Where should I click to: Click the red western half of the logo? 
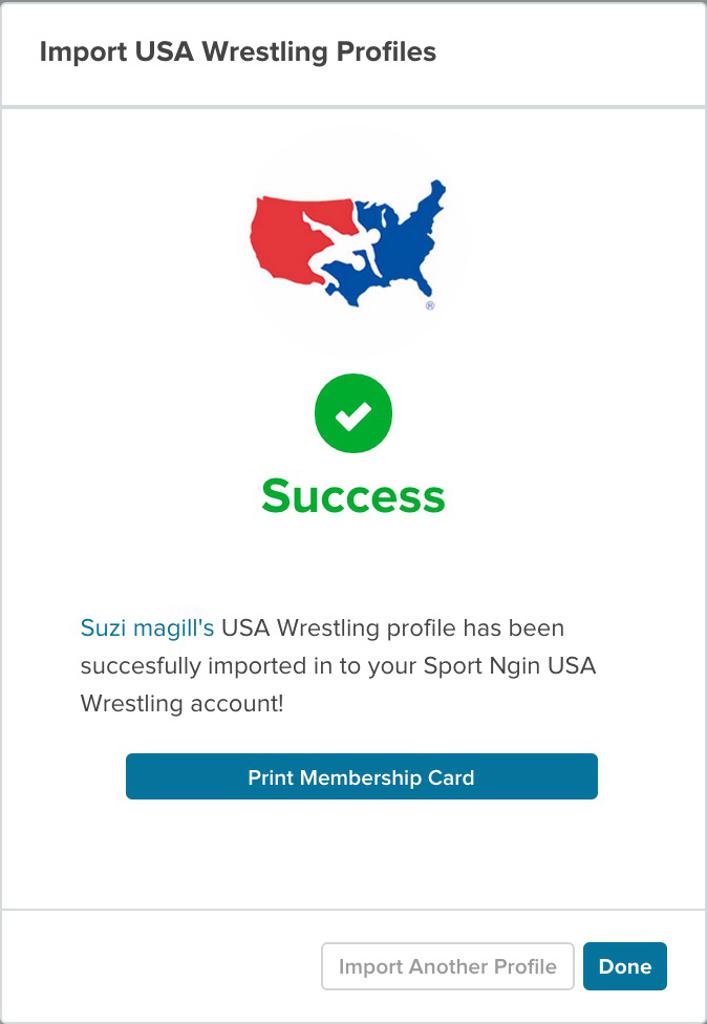tap(278, 238)
